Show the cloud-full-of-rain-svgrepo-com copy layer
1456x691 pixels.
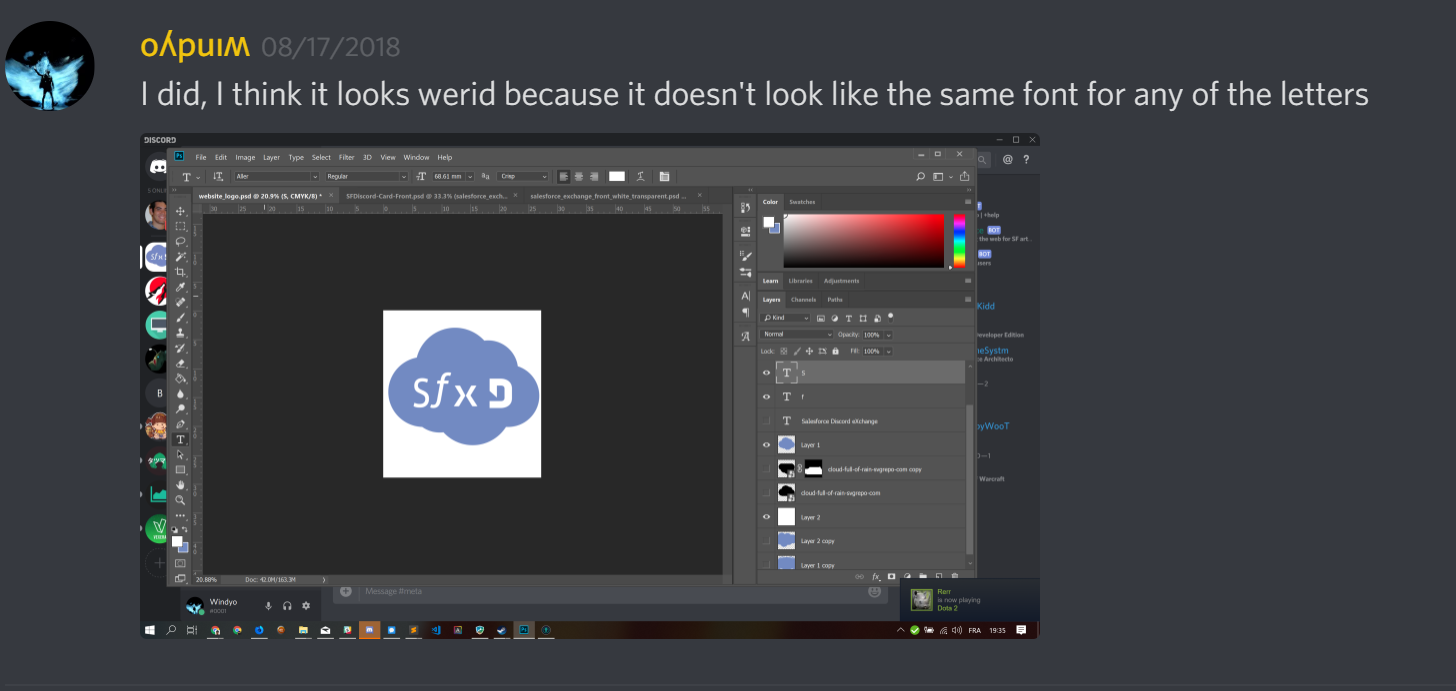[767, 469]
